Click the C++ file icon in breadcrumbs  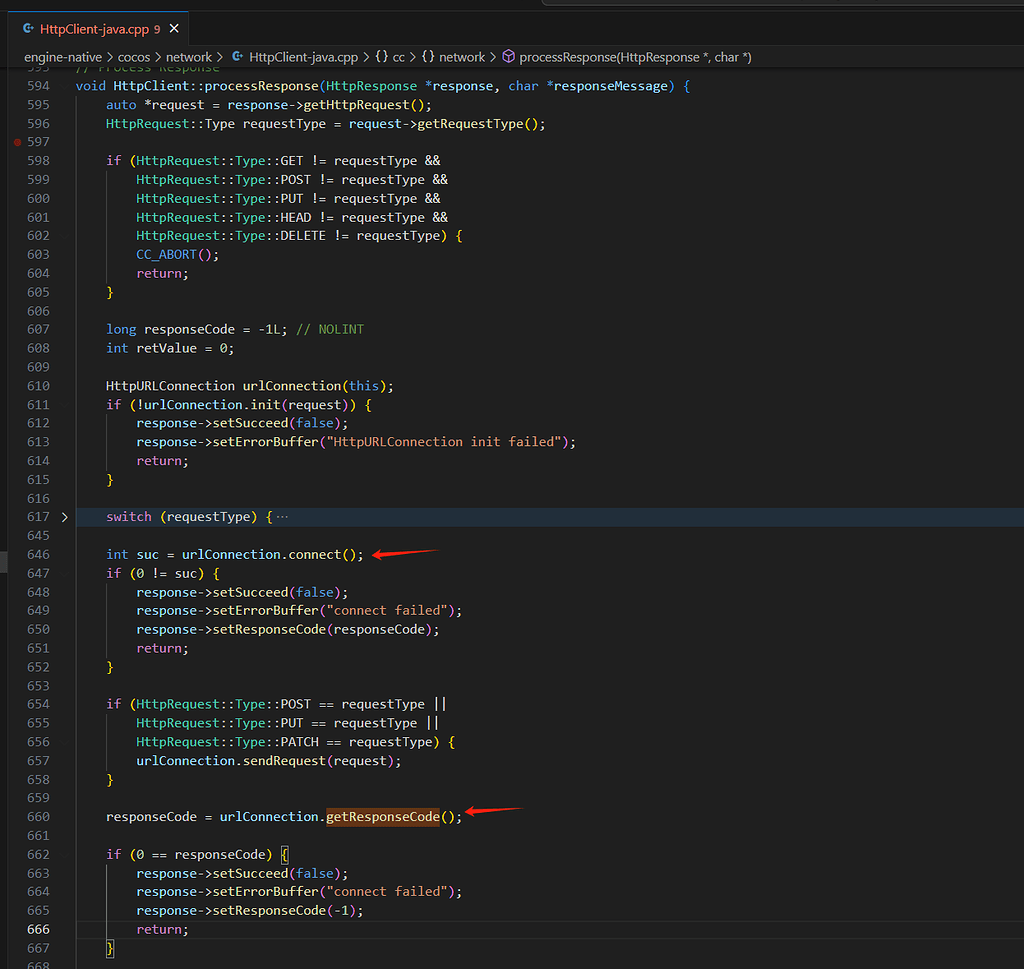pos(238,57)
